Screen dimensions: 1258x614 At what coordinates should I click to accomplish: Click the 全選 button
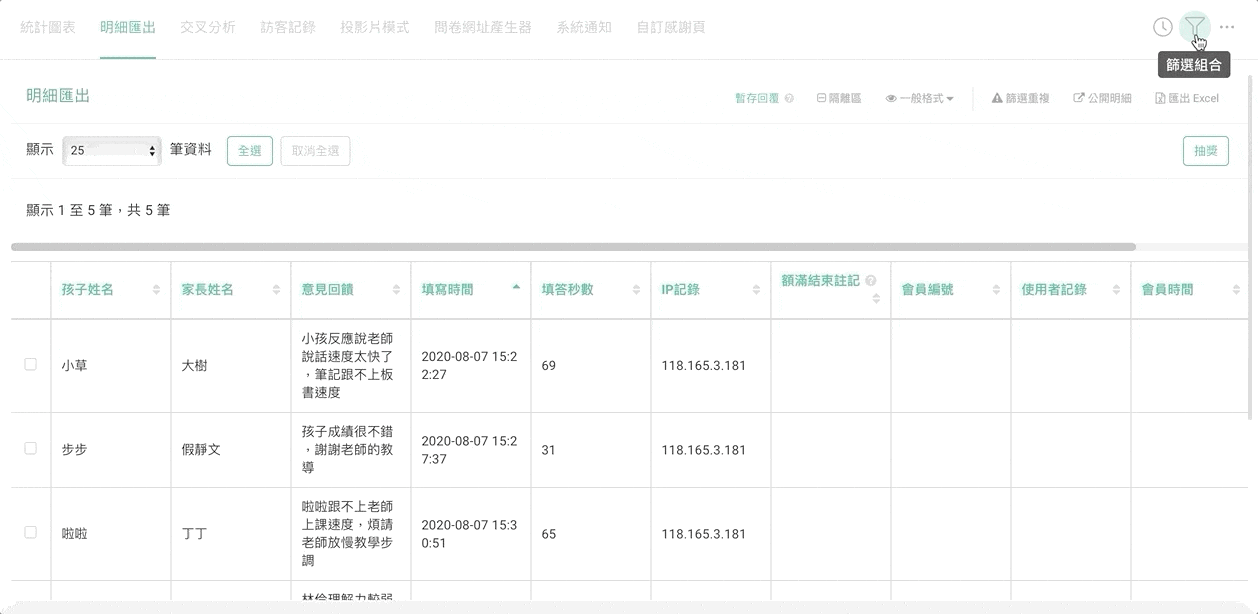[x=249, y=151]
